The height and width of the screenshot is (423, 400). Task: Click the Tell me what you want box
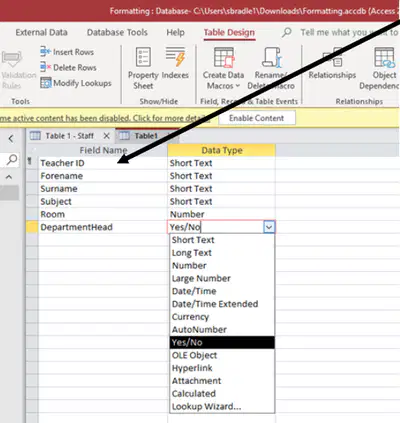349,32
